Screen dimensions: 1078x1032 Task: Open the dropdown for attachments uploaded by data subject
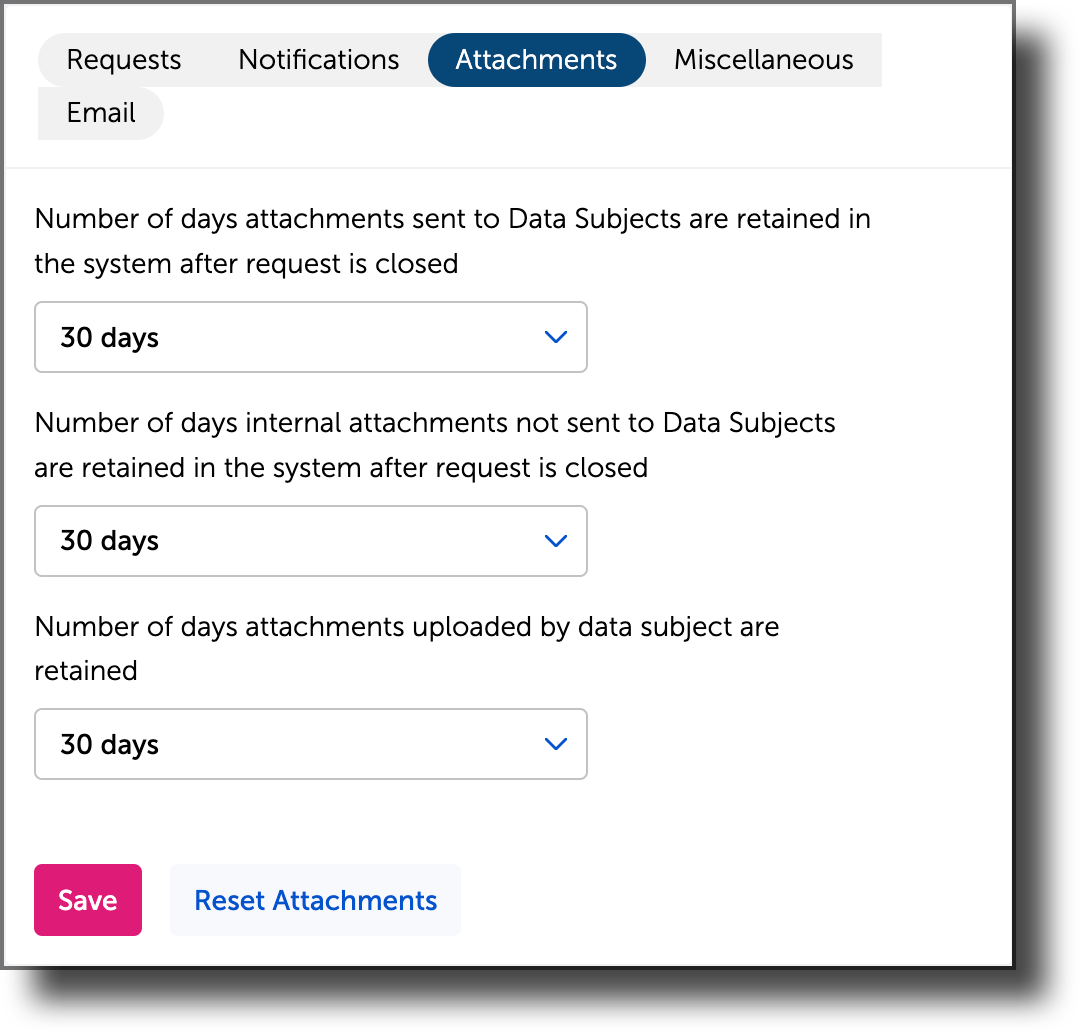[x=310, y=744]
